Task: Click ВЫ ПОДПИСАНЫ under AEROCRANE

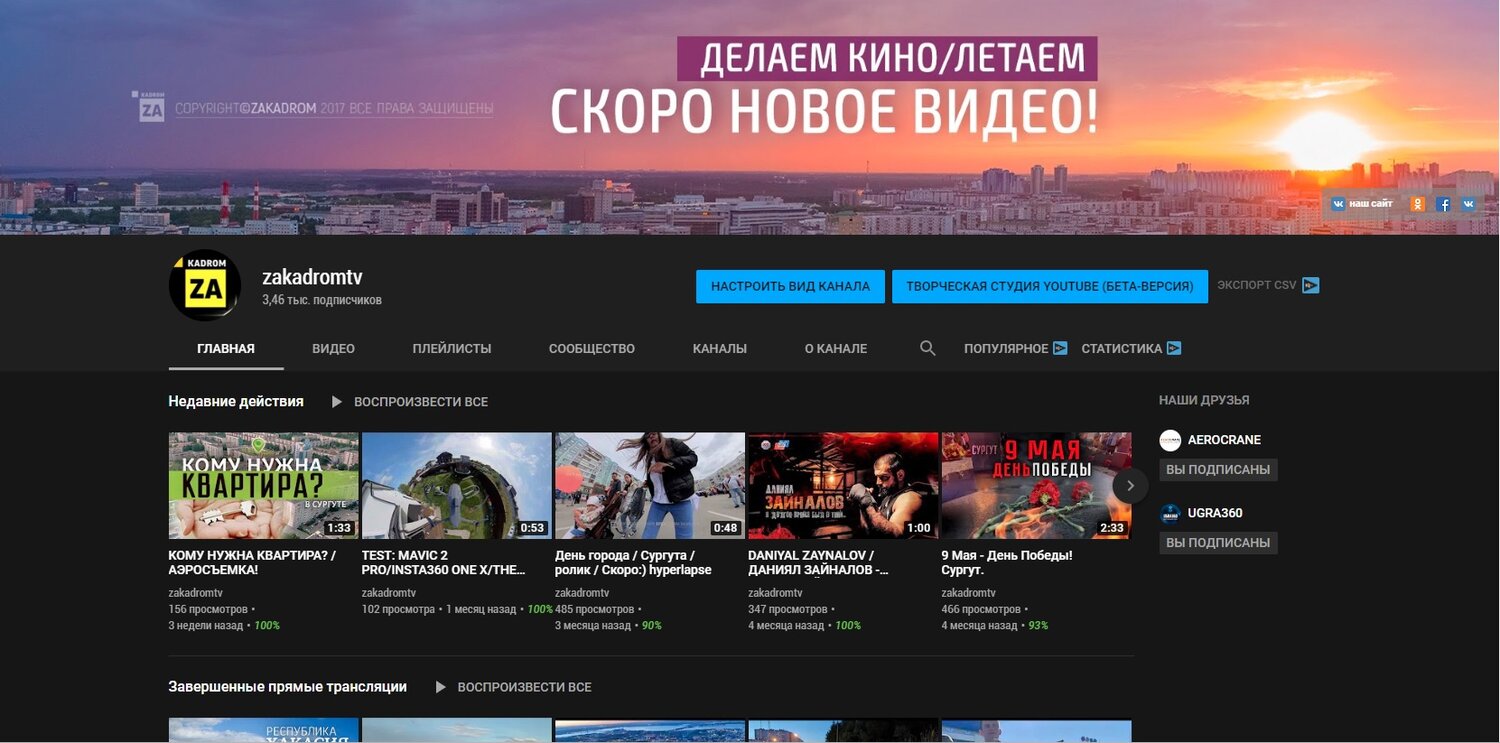Action: 1218,470
